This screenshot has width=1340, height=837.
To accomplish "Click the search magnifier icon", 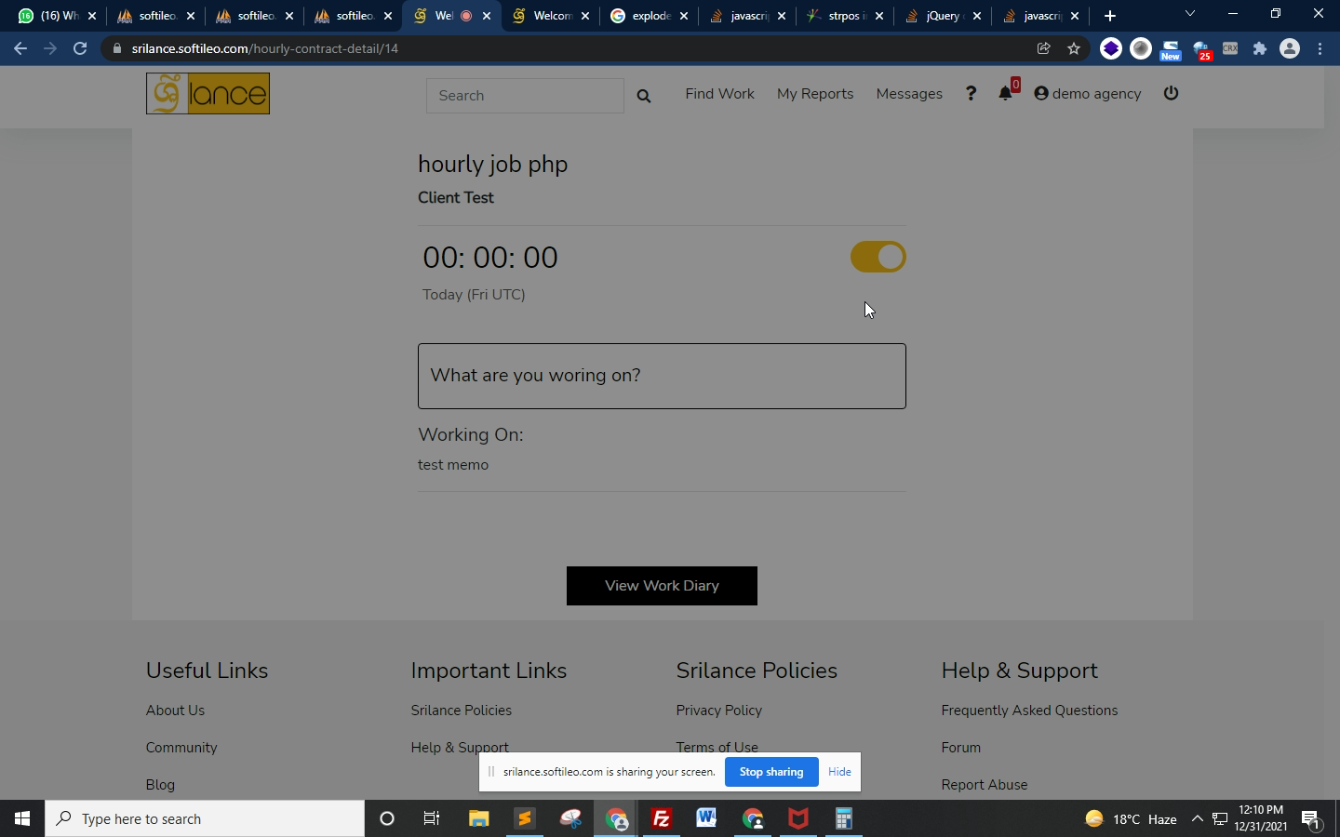I will click(x=644, y=96).
